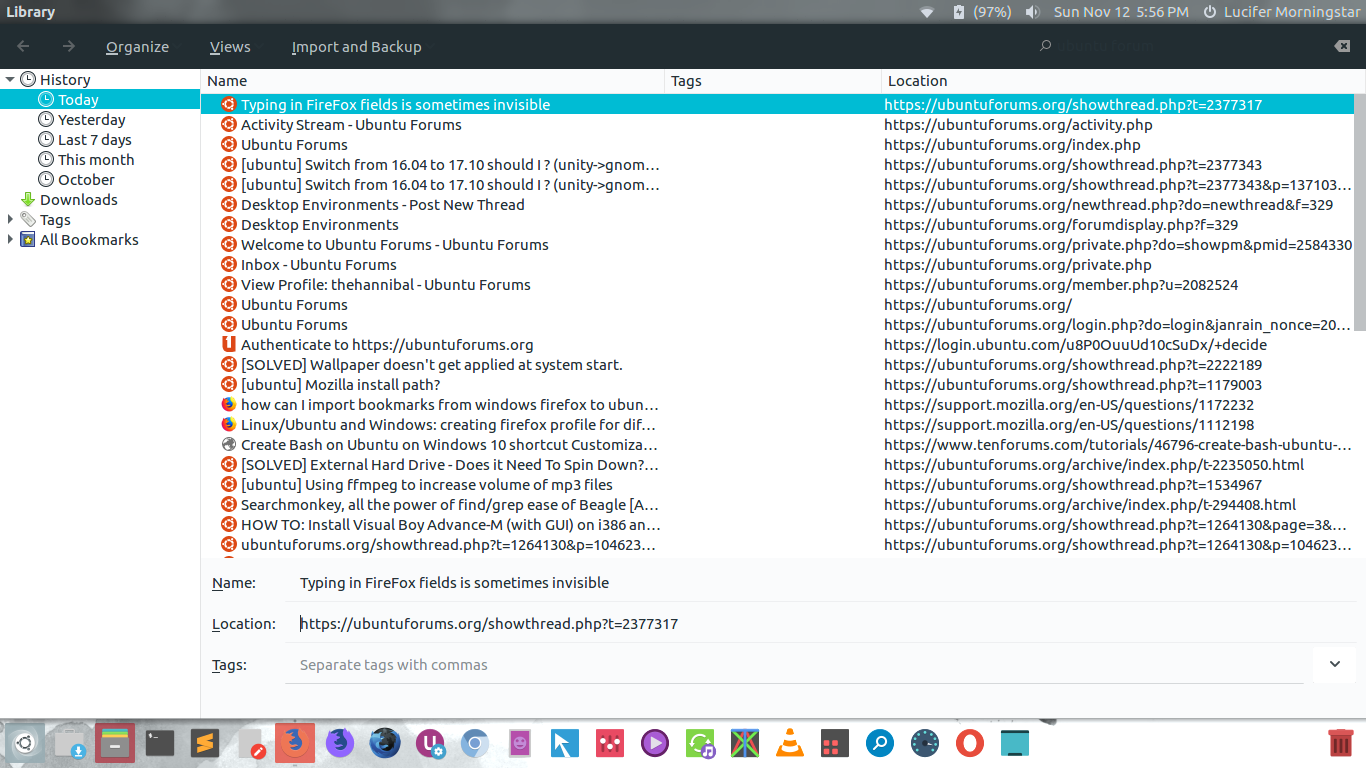Sort the list by Tags column header
The width and height of the screenshot is (1366, 768).
coord(774,81)
